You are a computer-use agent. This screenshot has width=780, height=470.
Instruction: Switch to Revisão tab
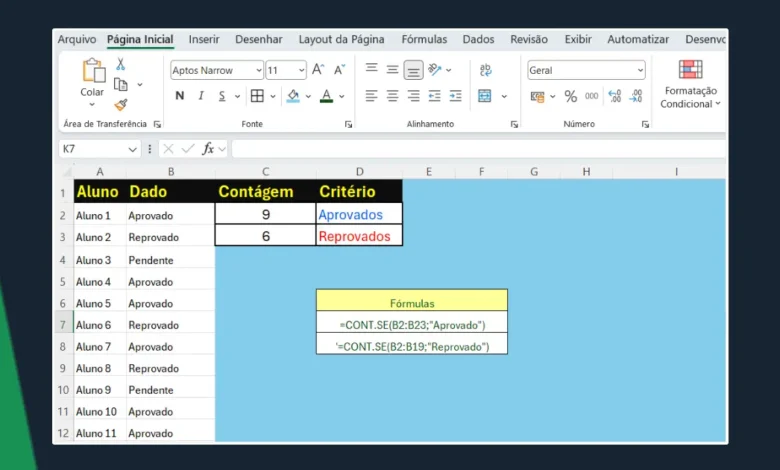(x=529, y=39)
